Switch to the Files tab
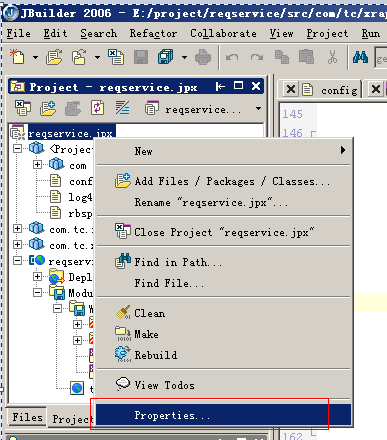 point(27,417)
